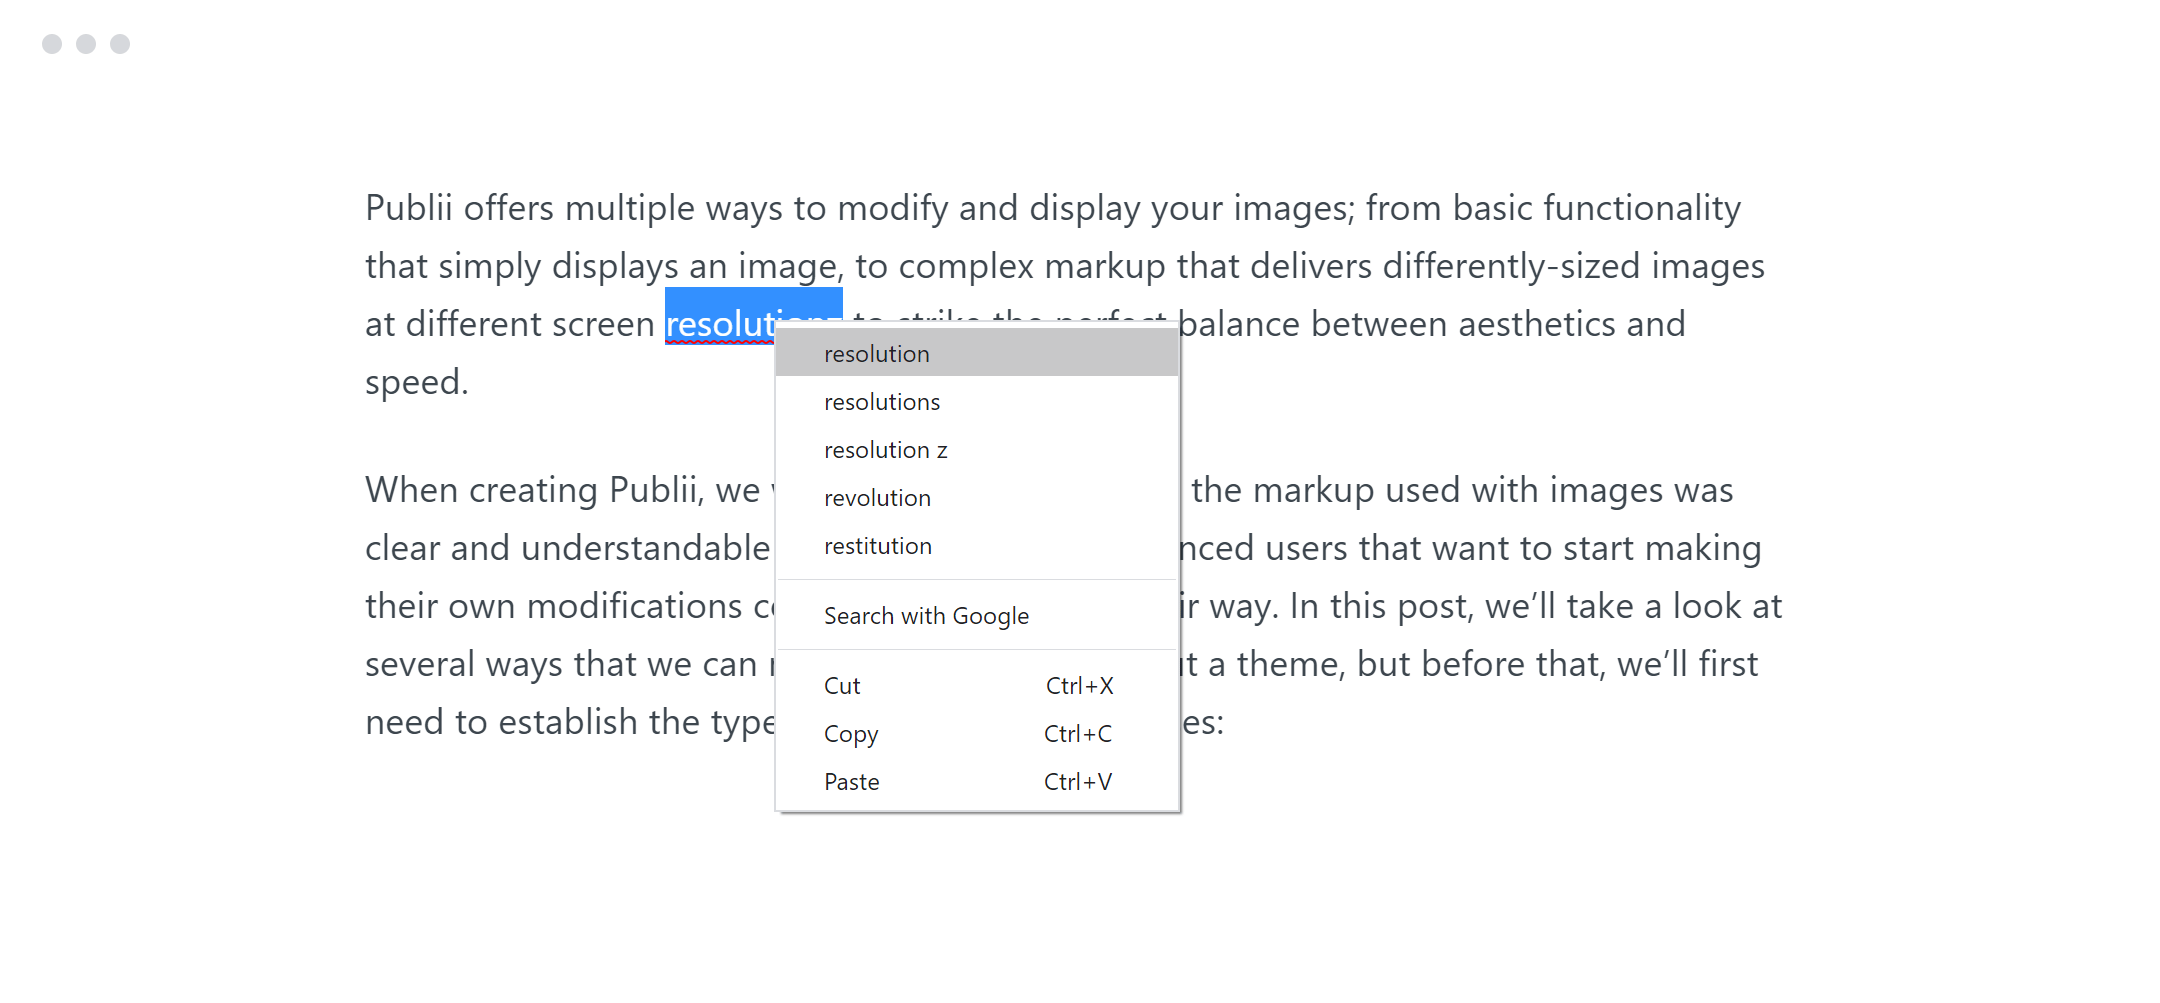The height and width of the screenshot is (1003, 2160).
Task: Click the first grey window control dot
Action: coord(50,43)
